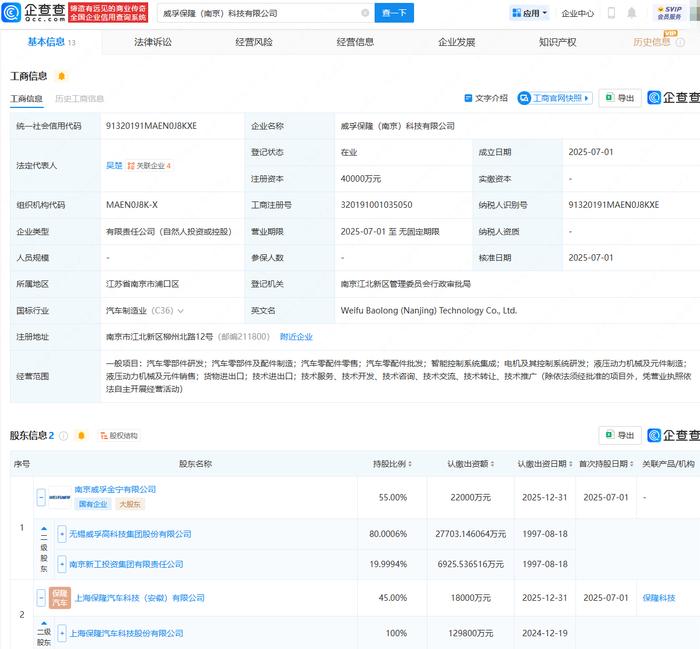Screen dimensions: 700x649
Task: Select the 历史工商信息 sub-tab
Action: (x=79, y=99)
